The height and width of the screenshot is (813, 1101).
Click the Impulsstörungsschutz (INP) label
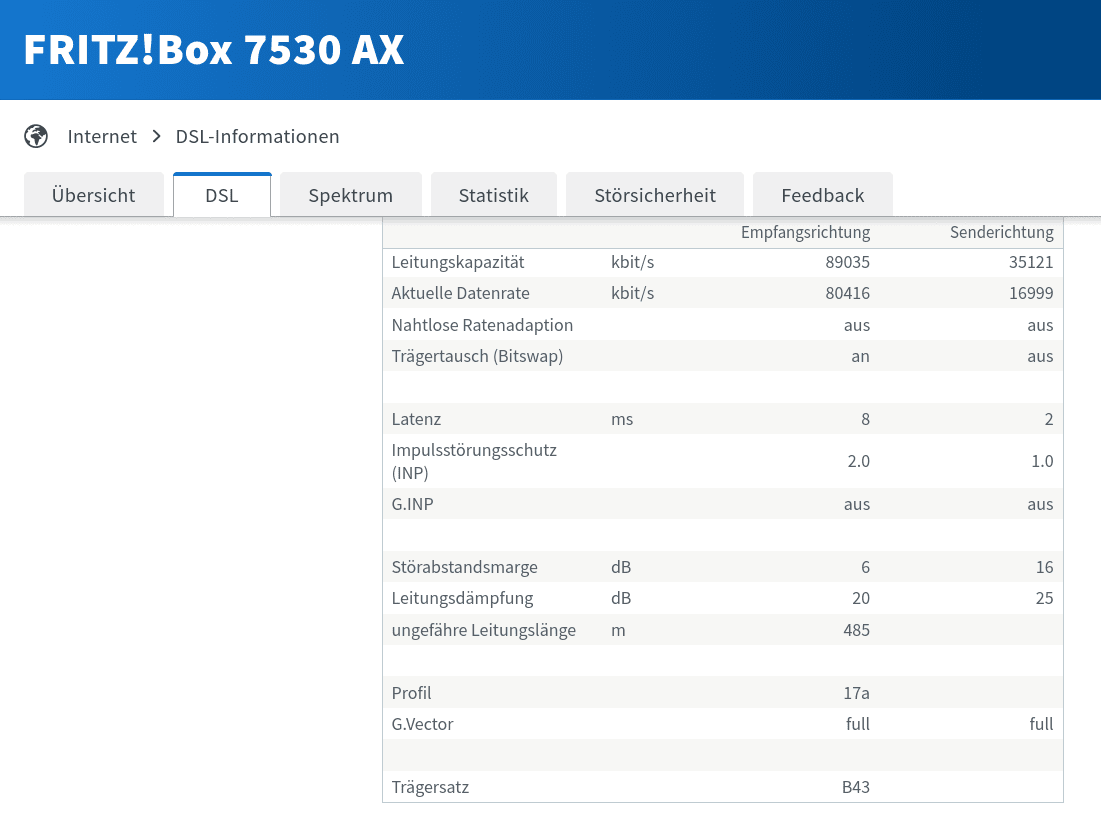(x=474, y=461)
